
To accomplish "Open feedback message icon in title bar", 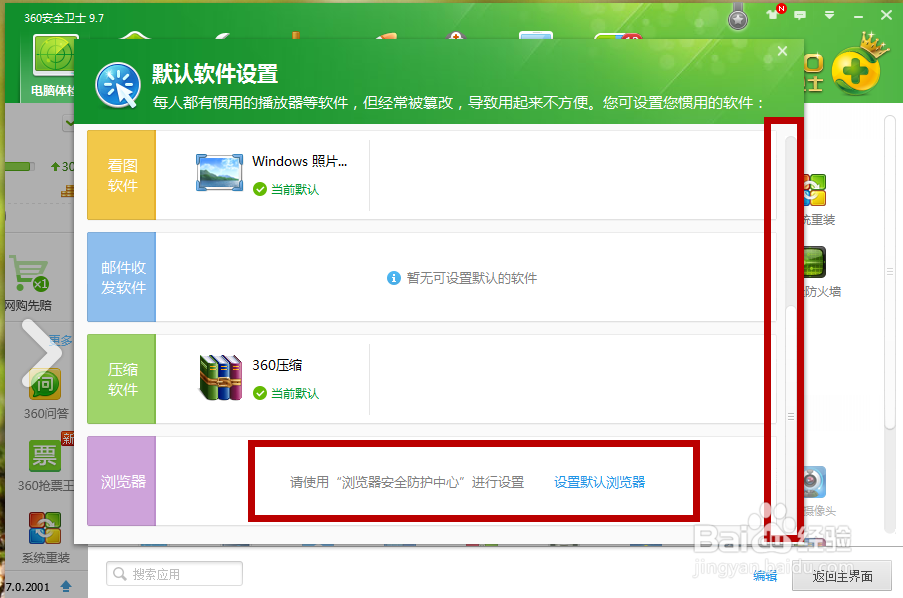I will tap(800, 16).
